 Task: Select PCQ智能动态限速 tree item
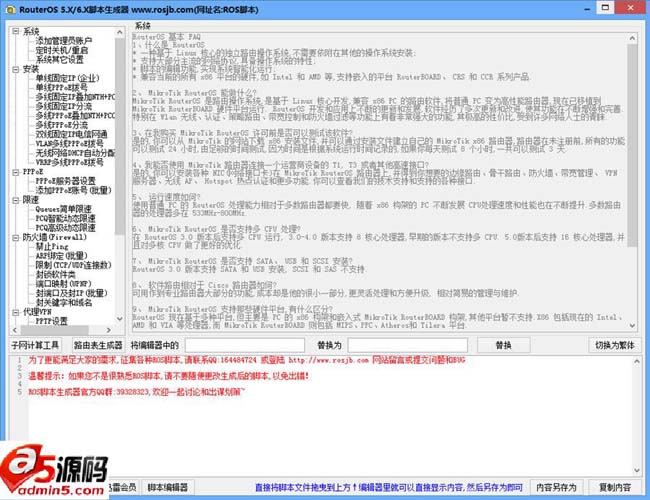[65, 218]
